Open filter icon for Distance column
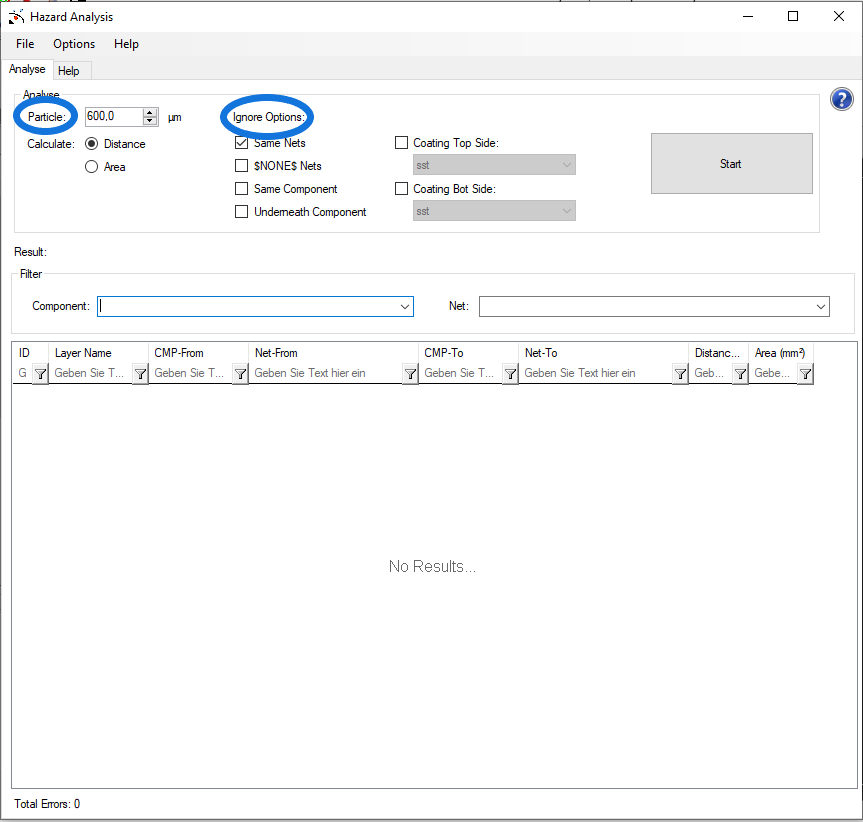Image resolution: width=863 pixels, height=822 pixels. pos(740,374)
